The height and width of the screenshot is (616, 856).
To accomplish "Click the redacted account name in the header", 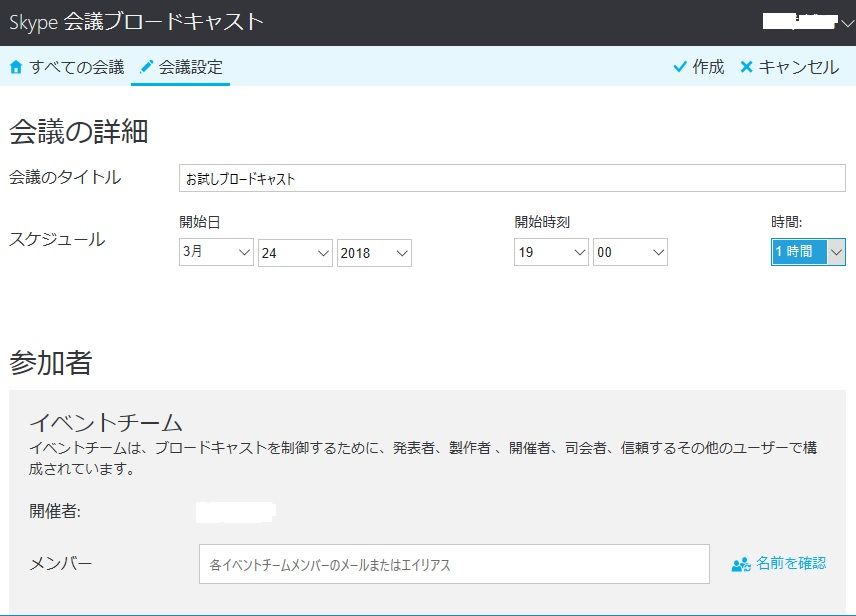I will tap(800, 21).
